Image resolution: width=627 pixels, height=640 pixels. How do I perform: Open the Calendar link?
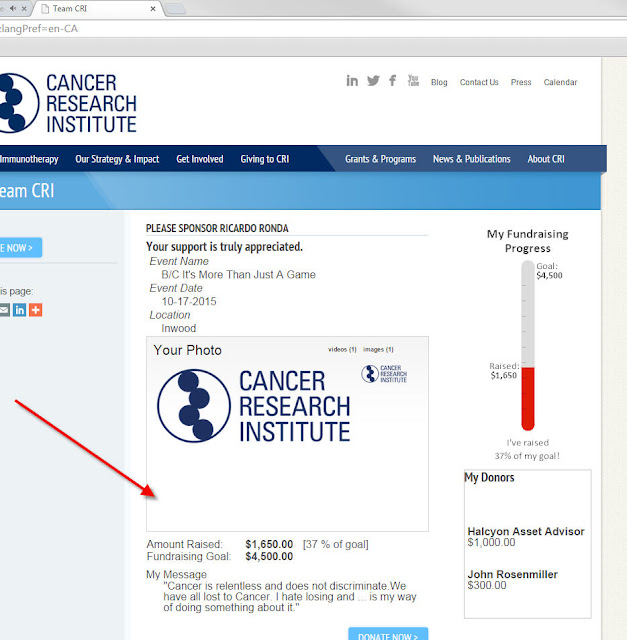tap(560, 82)
